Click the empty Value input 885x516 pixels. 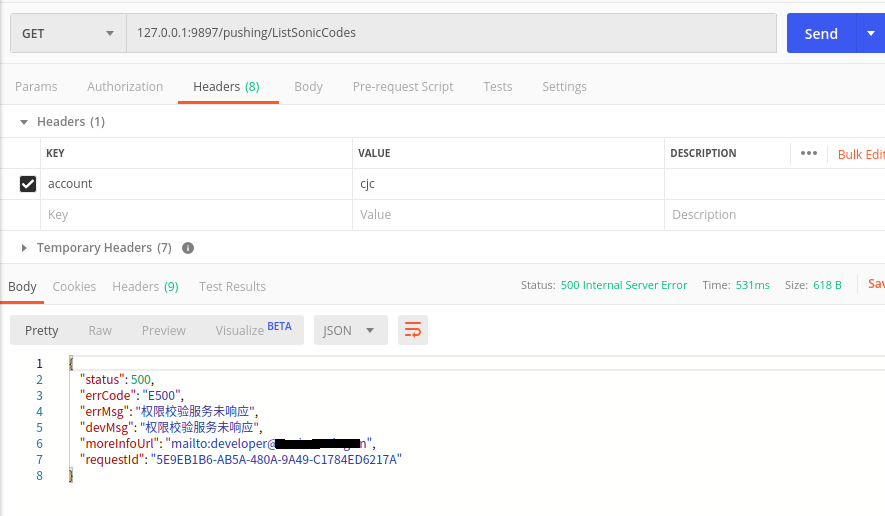(x=508, y=215)
